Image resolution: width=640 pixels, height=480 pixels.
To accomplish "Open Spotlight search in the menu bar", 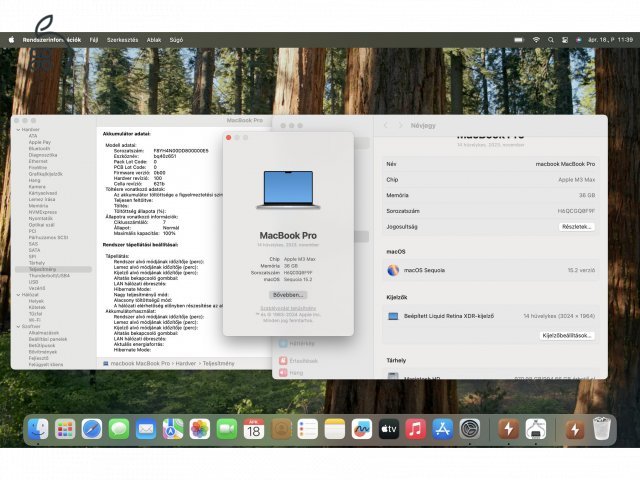I will coord(551,40).
